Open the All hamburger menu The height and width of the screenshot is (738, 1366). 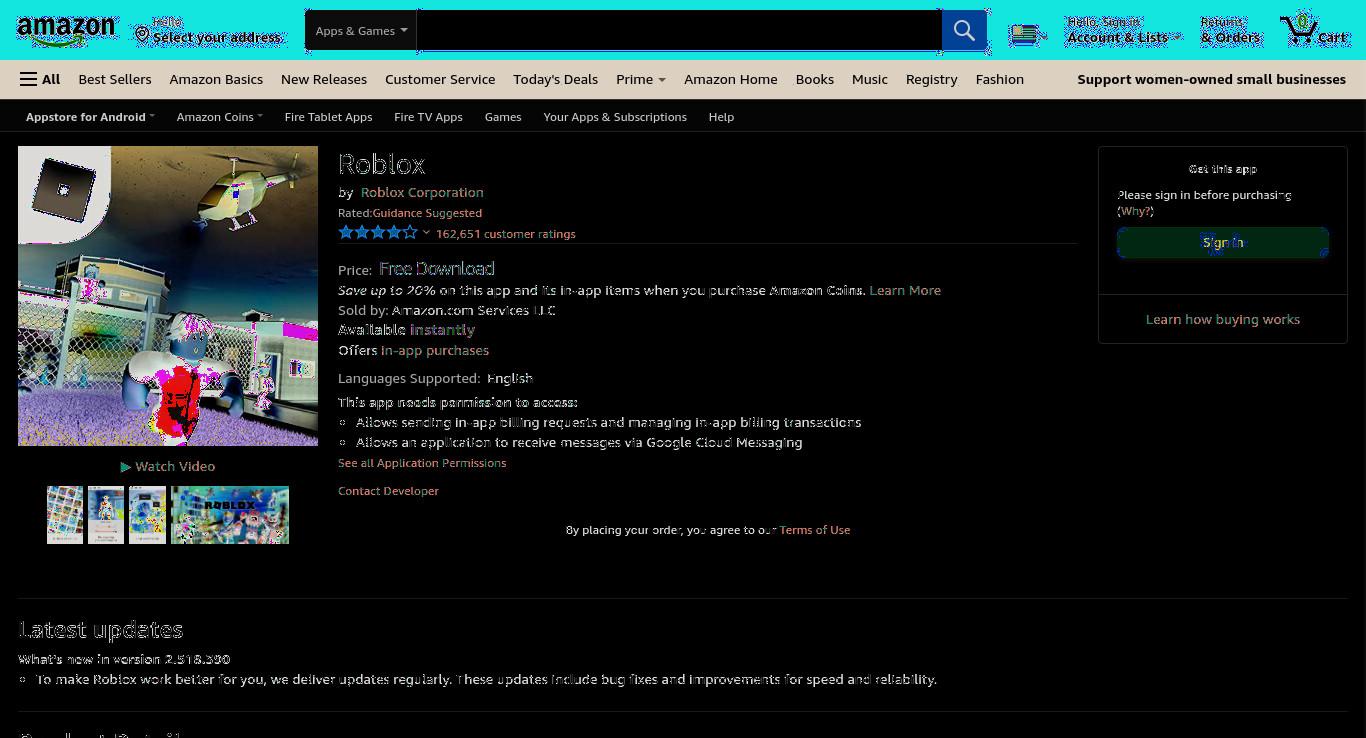(x=40, y=79)
